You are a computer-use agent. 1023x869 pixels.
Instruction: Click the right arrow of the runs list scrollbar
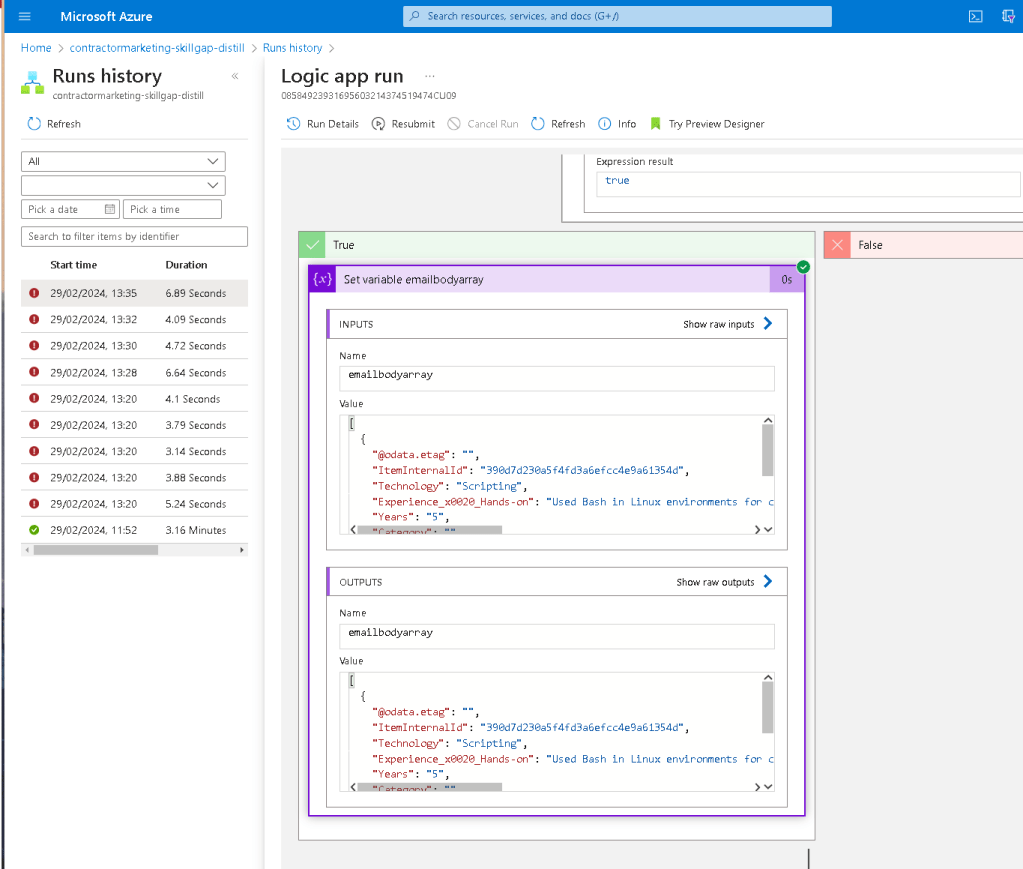(x=242, y=550)
